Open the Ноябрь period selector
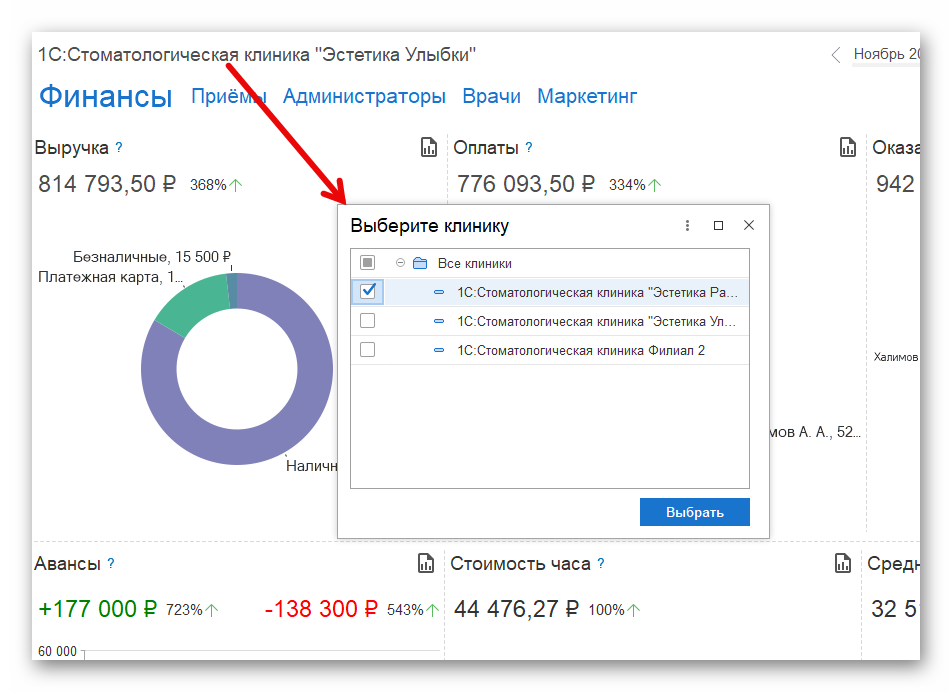Viewport: 952px width, 692px height. click(886, 54)
